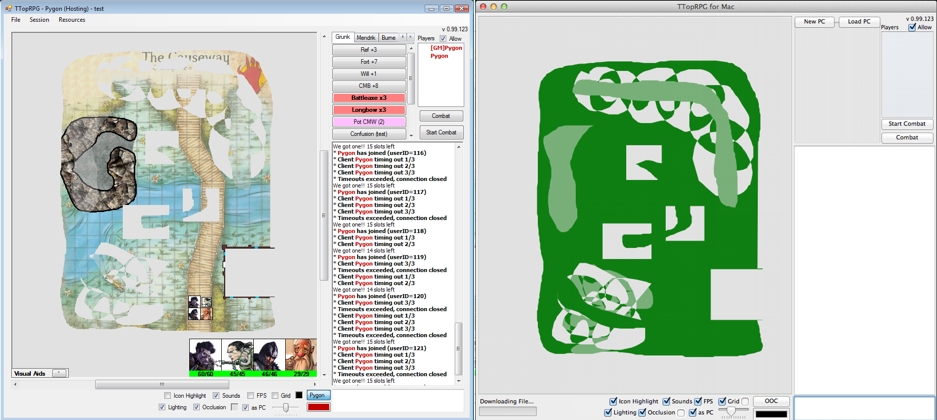Toggle Grid checkbox in Mac client
Image resolution: width=937 pixels, height=420 pixels.
pyautogui.click(x=722, y=401)
